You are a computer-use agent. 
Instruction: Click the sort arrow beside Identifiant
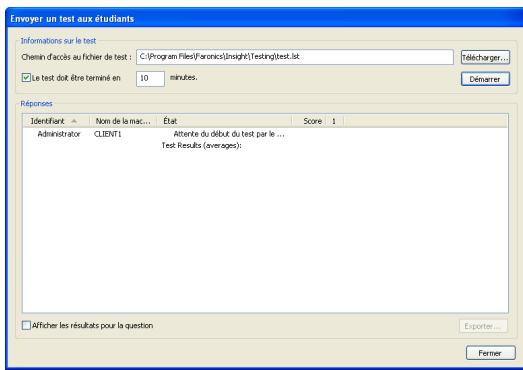pos(74,121)
